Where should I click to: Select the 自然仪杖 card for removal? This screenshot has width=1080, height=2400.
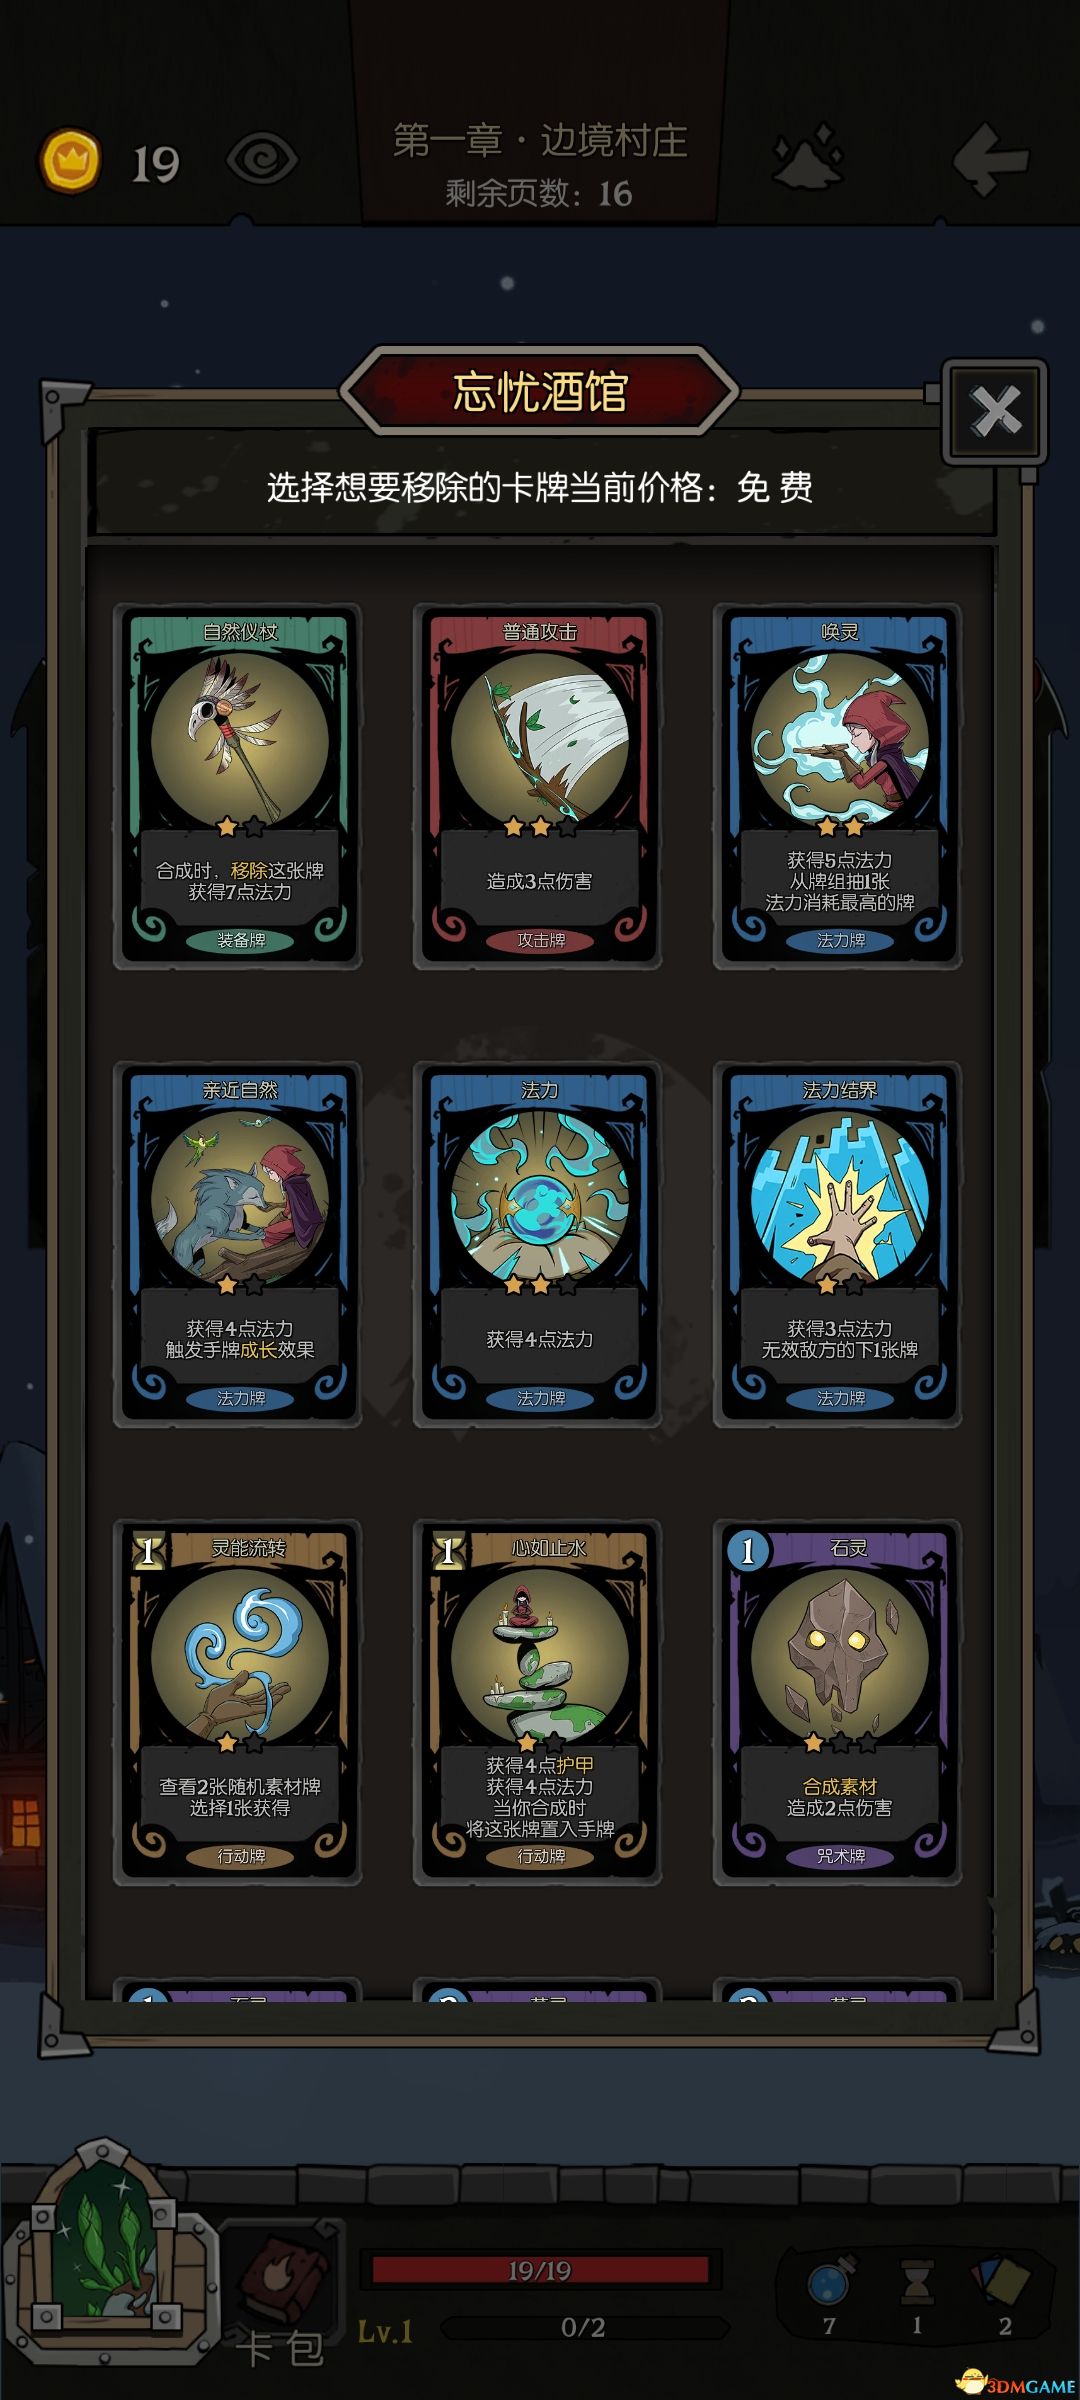tap(238, 786)
